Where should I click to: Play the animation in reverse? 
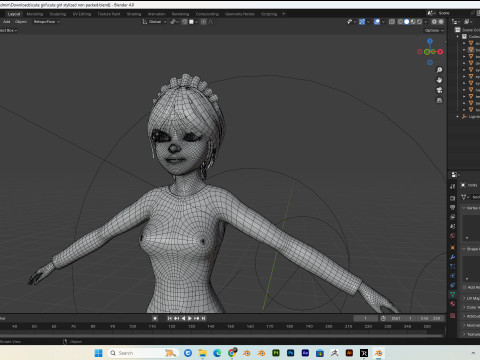pyautogui.click(x=183, y=318)
